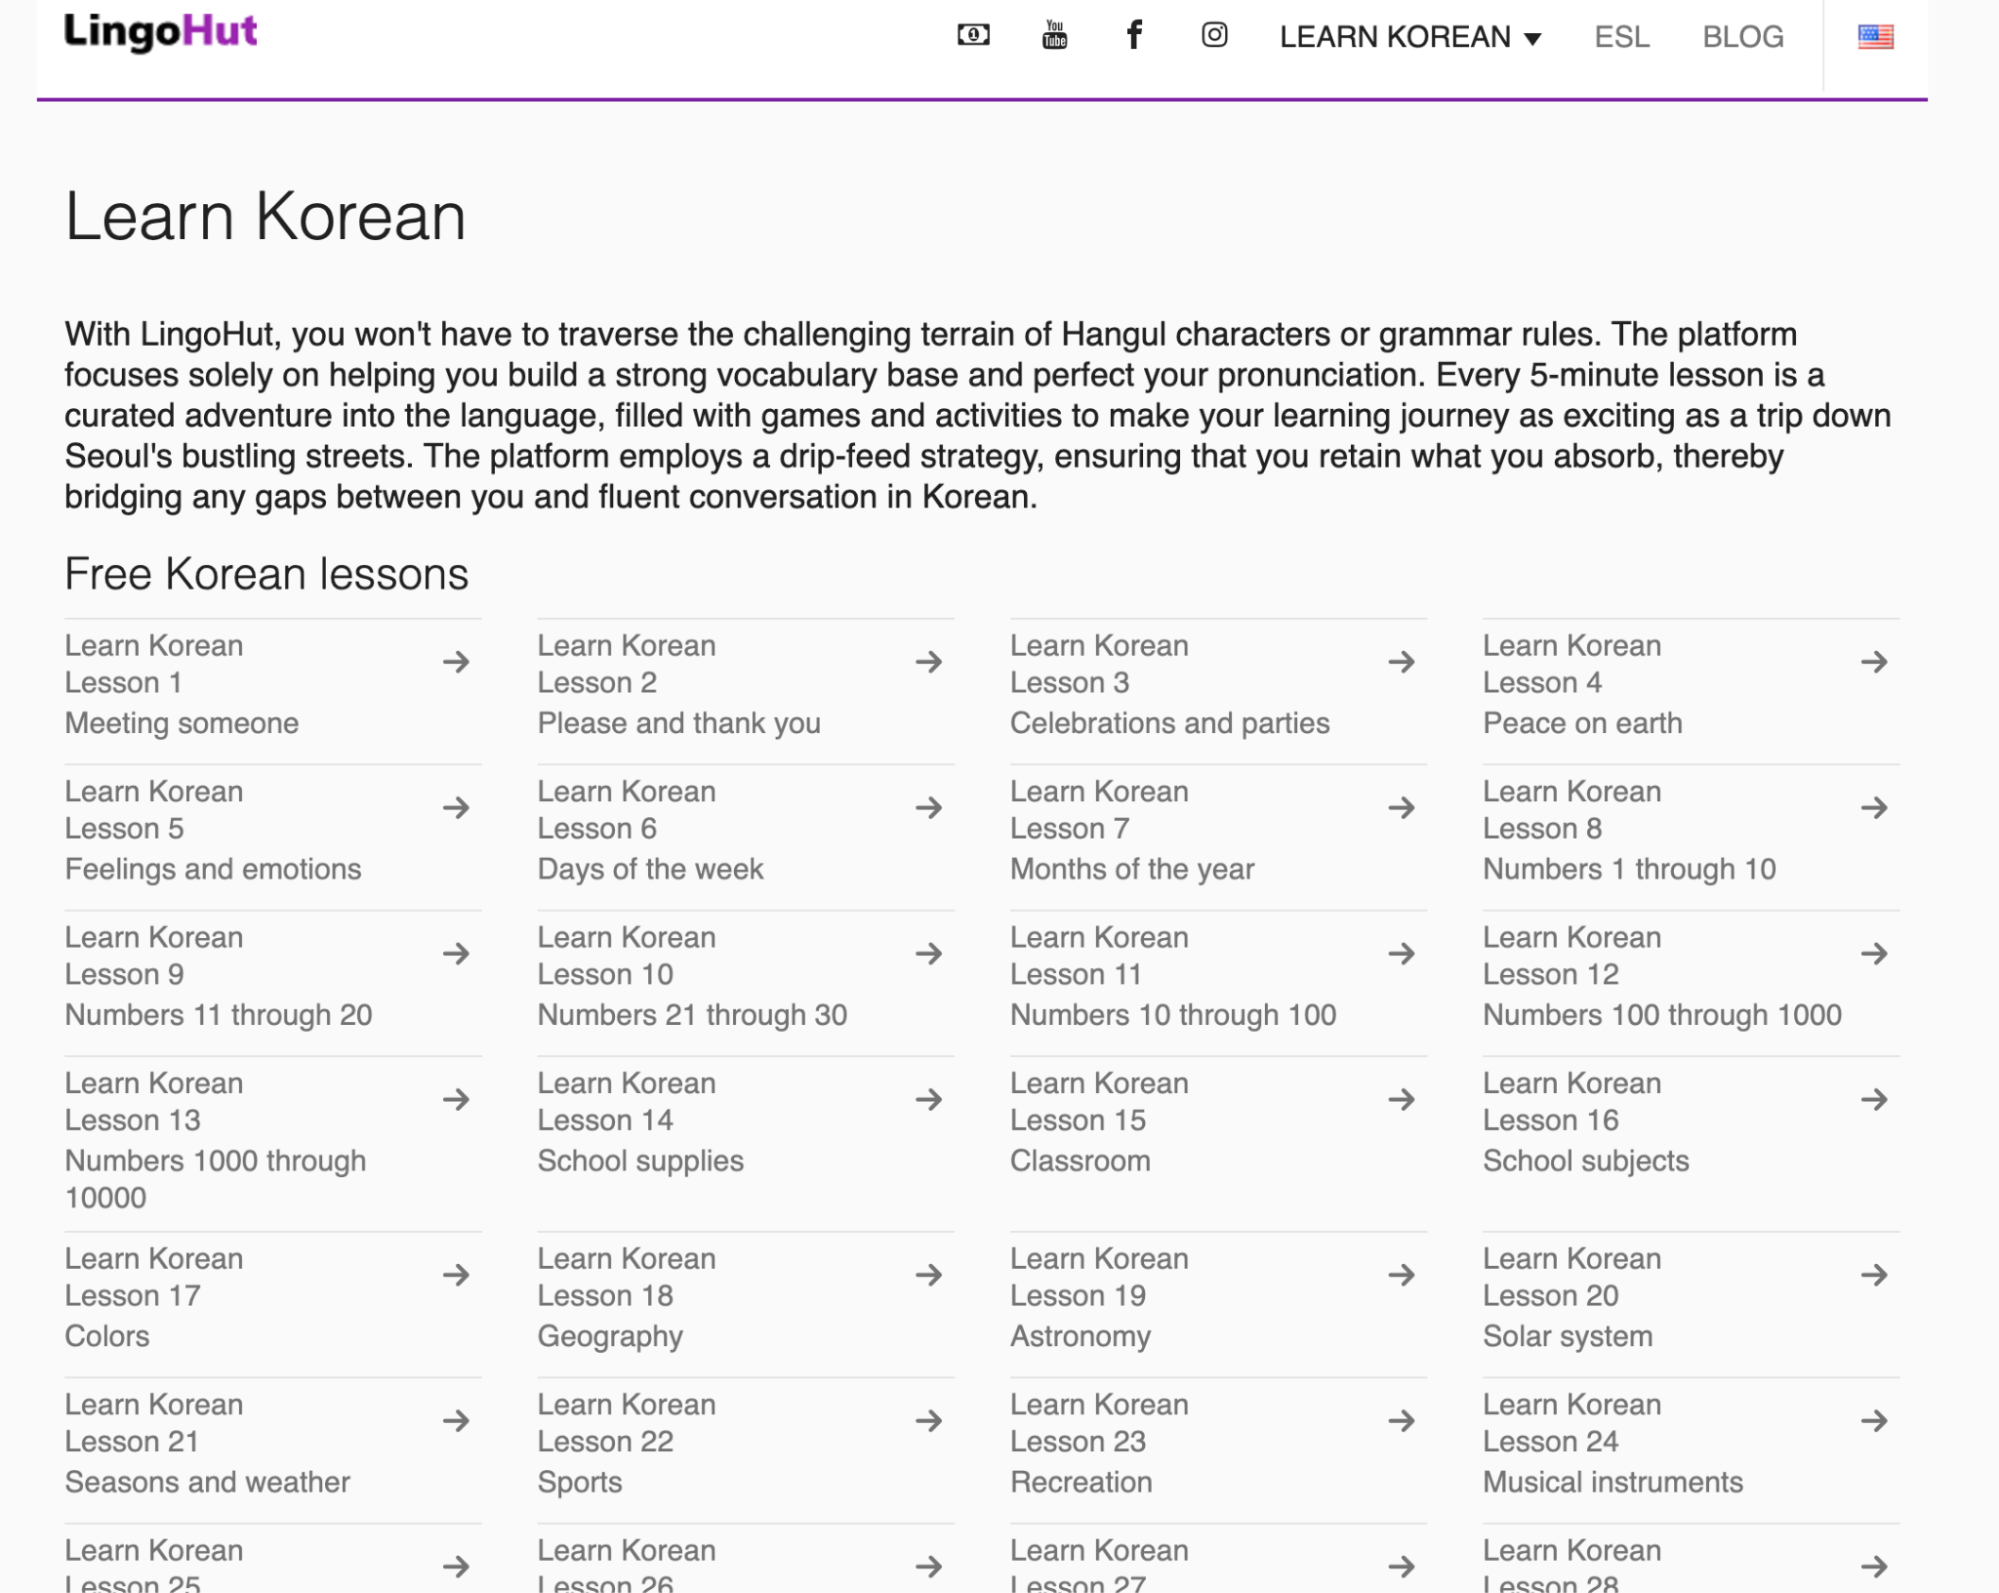Open Lesson 6 Days of the week
1999x1593 pixels.
(x=650, y=830)
